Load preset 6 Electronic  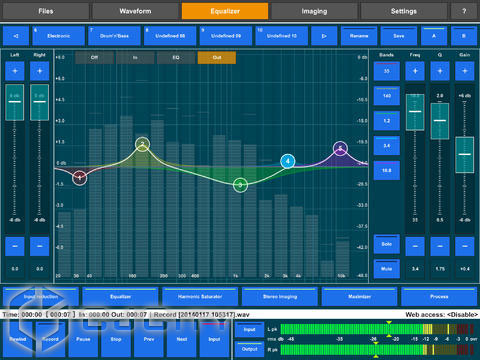[59, 36]
